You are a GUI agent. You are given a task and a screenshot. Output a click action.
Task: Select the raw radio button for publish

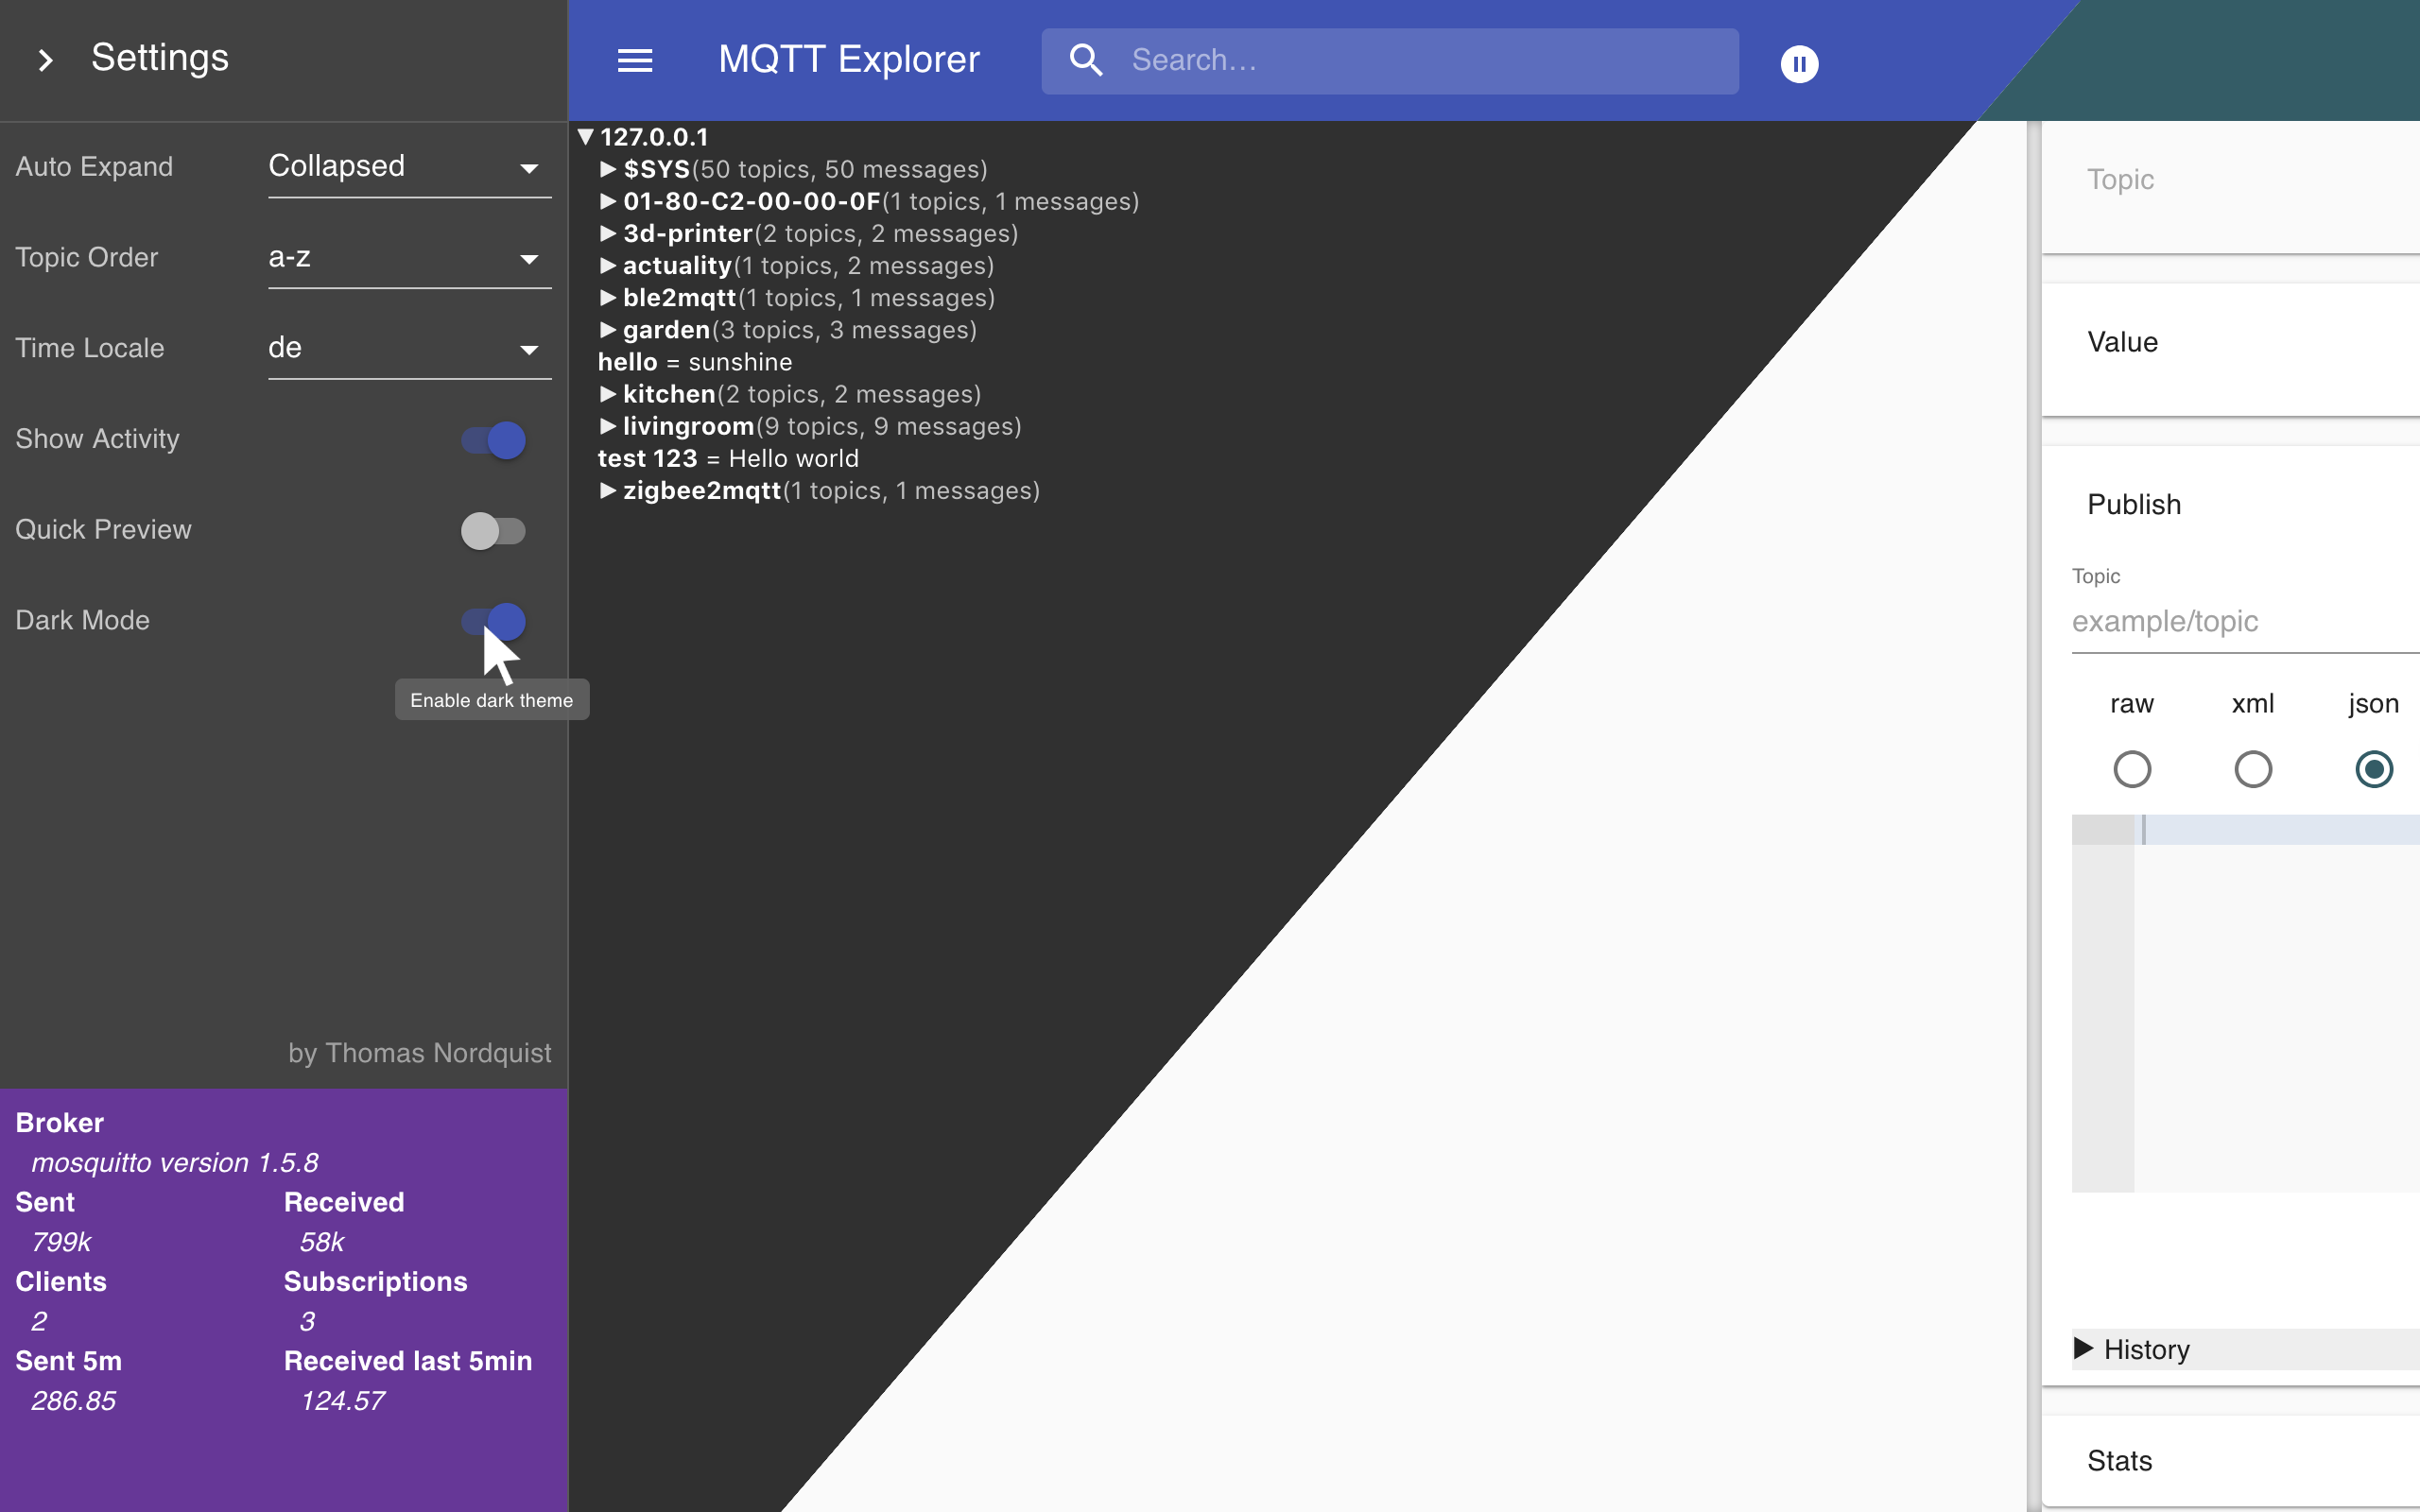coord(2133,766)
